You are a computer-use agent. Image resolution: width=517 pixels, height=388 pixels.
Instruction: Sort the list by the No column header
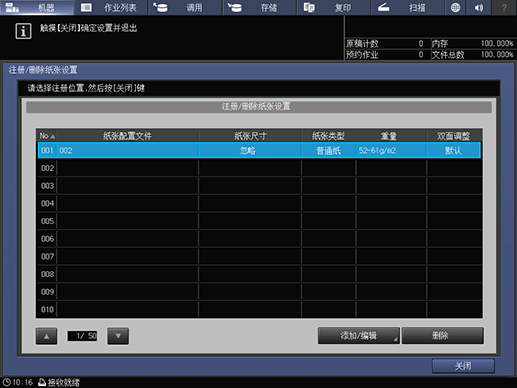[x=47, y=136]
